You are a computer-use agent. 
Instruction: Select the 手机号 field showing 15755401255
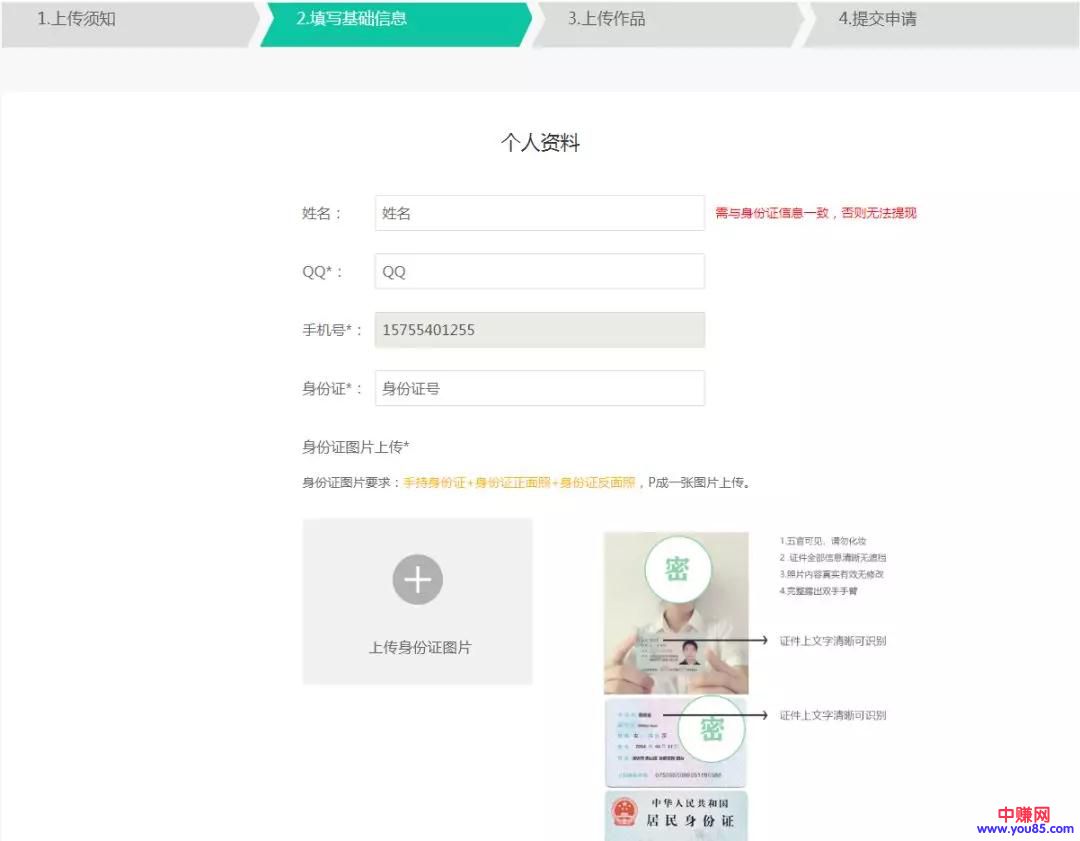tap(539, 330)
